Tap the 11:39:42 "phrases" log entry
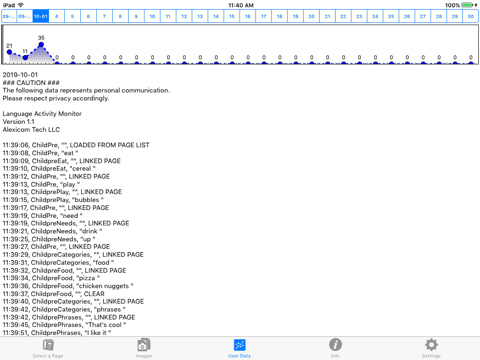Viewport: 480px width, 360px height. [x=64, y=309]
